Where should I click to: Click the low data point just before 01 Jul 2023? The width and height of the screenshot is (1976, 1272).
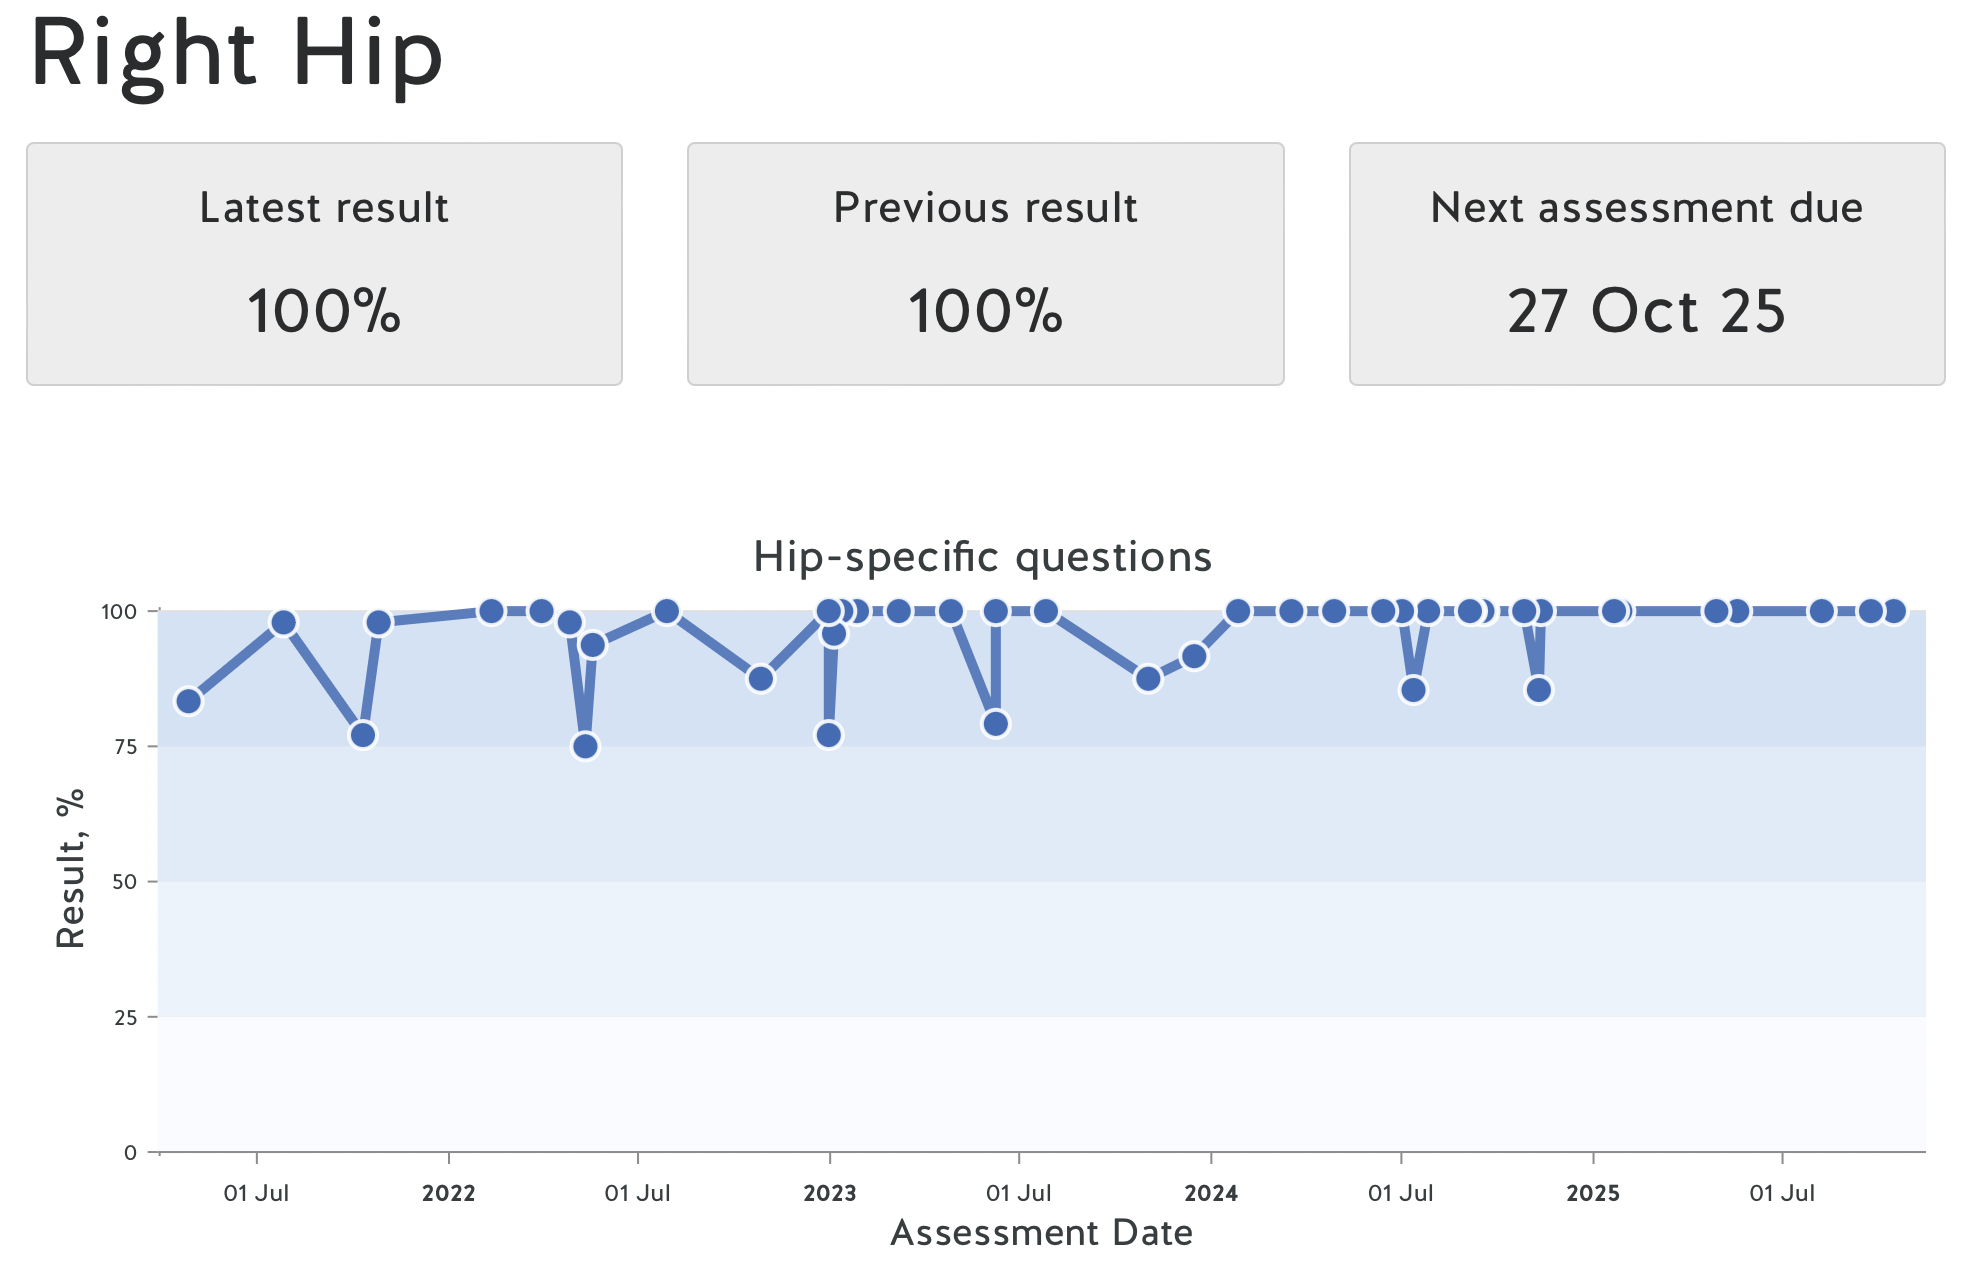click(995, 724)
